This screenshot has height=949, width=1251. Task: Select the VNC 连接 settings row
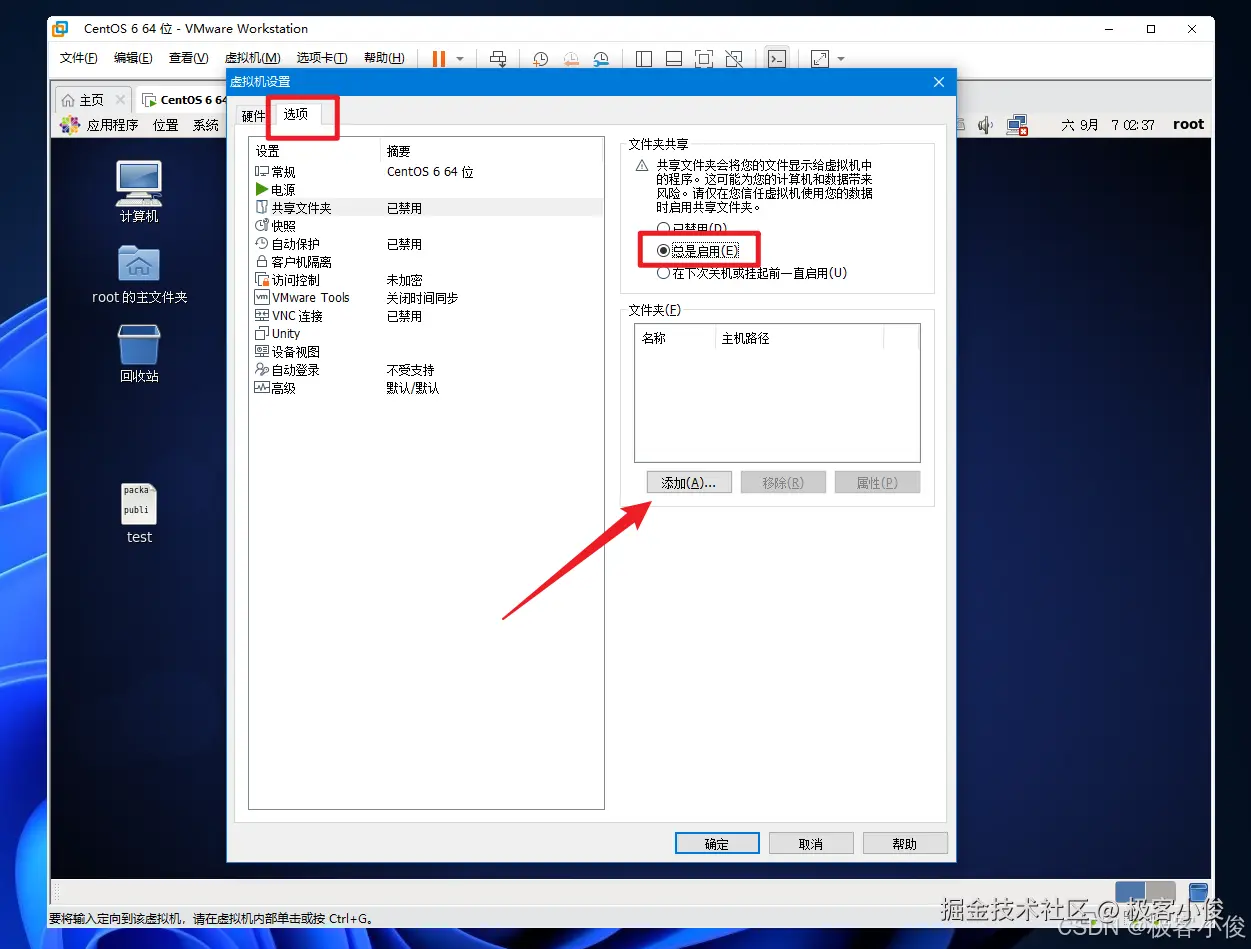(x=427, y=316)
